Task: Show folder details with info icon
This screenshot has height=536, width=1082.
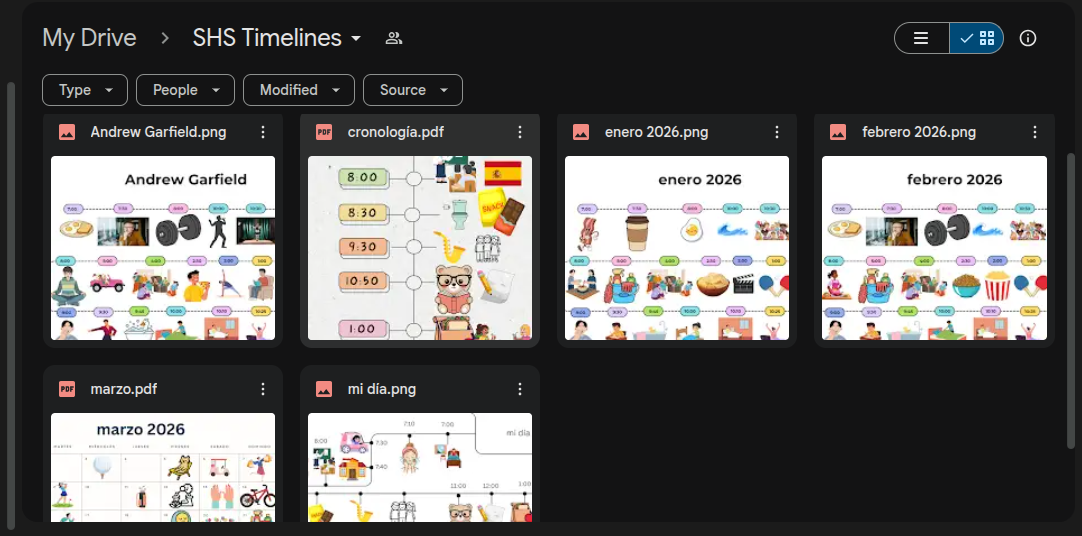Action: pos(1027,38)
